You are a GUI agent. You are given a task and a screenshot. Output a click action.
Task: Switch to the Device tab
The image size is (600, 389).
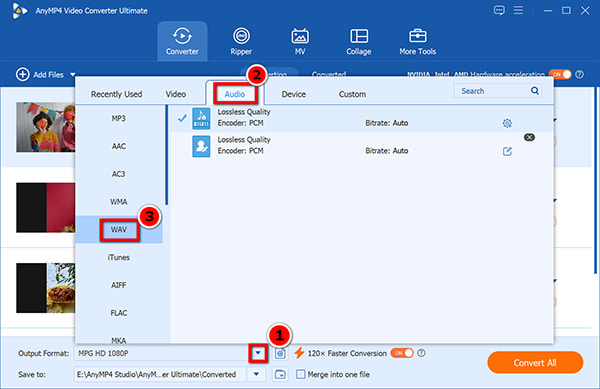pyautogui.click(x=293, y=94)
